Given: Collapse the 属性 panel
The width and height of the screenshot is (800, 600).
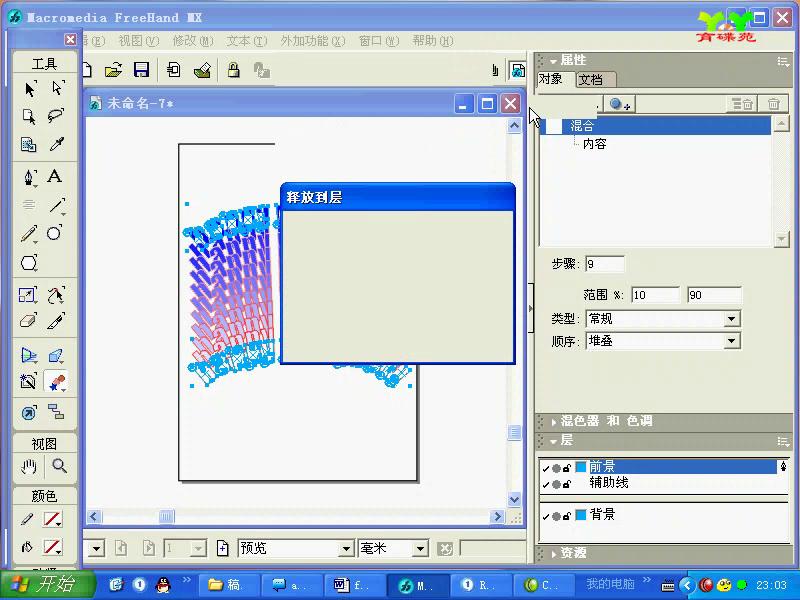Looking at the screenshot, I should coord(554,61).
